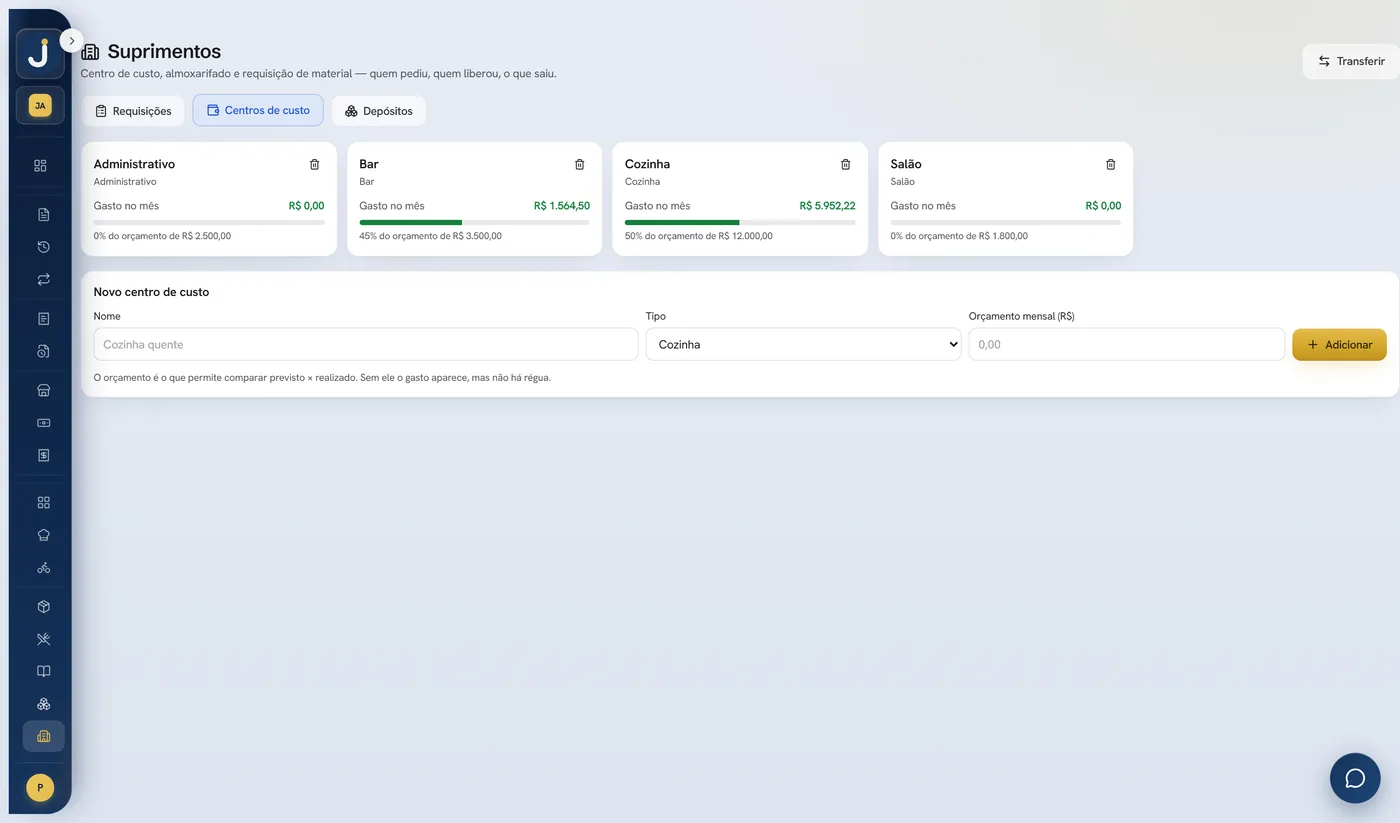Screen dimensions: 1400x823
Task: Click the R$ 5.952,22 Cozinha amount
Action: [x=827, y=206]
